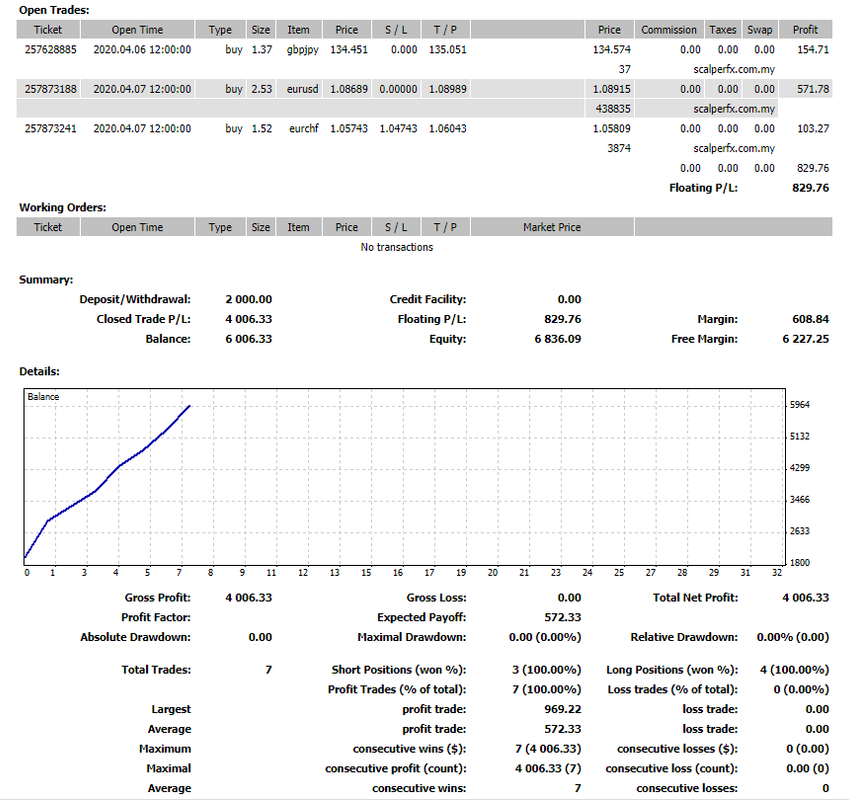Click the blue balance curve in chart

point(120,464)
